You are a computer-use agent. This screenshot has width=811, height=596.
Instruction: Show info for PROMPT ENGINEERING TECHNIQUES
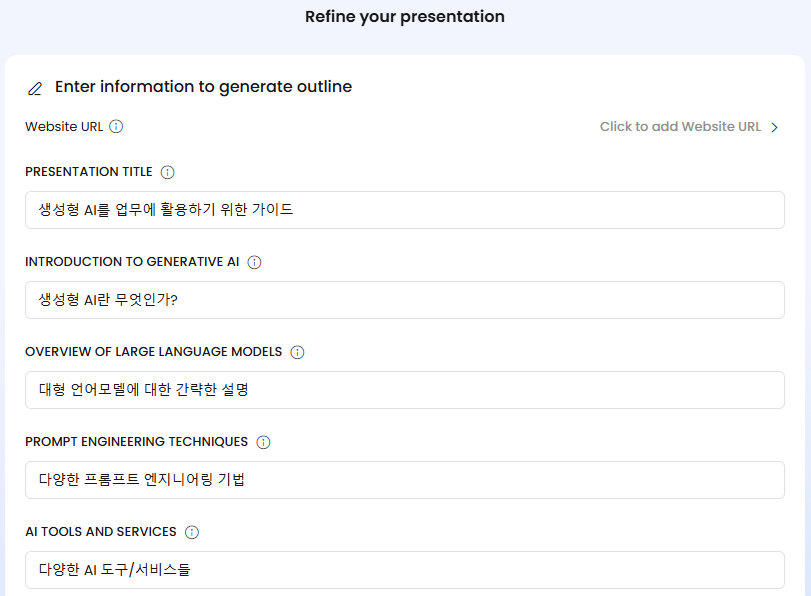[x=263, y=442]
